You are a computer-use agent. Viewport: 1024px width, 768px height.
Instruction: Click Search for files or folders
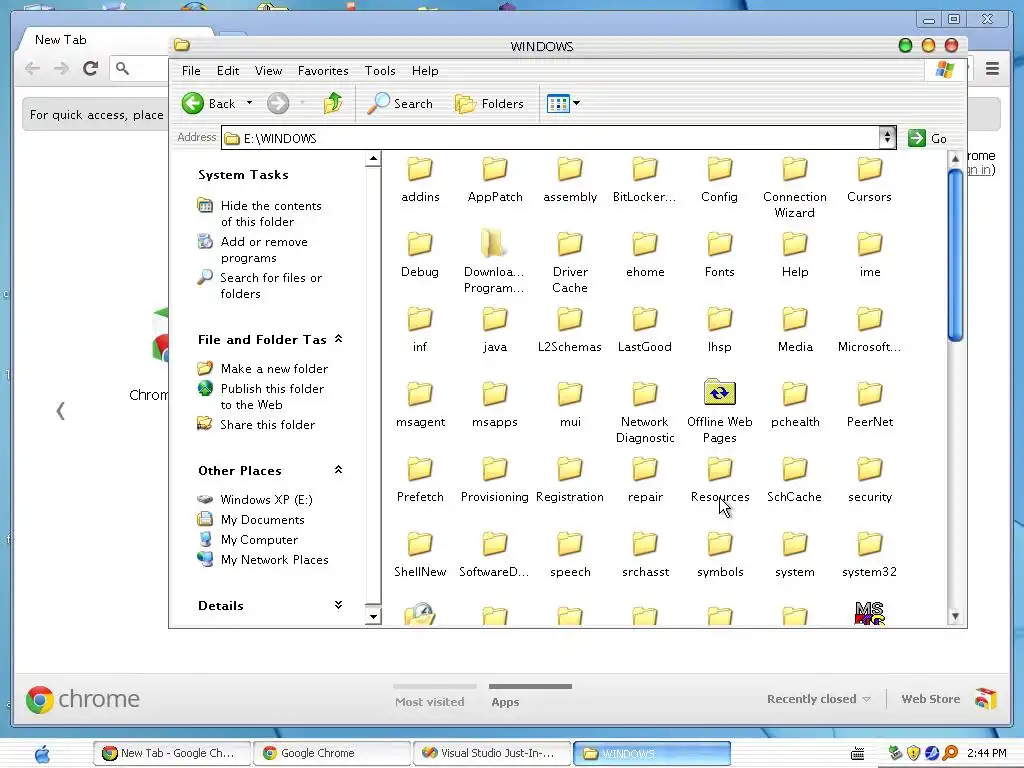[x=271, y=285]
